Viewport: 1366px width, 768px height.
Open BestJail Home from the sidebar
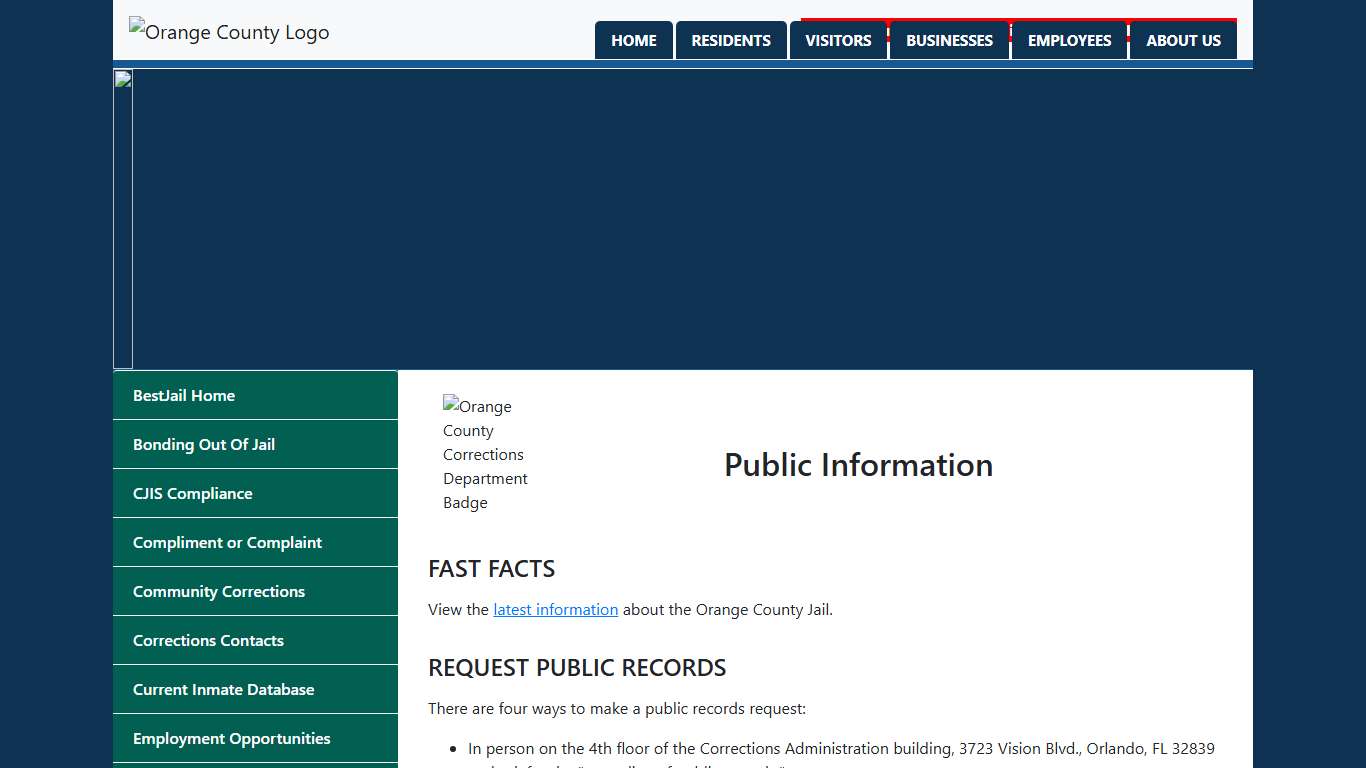point(184,395)
